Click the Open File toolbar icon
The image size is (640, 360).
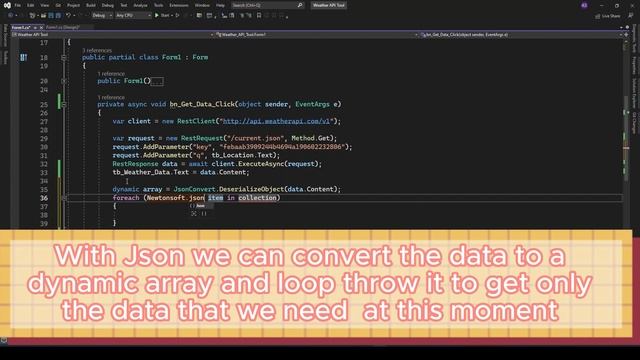tap(43, 16)
